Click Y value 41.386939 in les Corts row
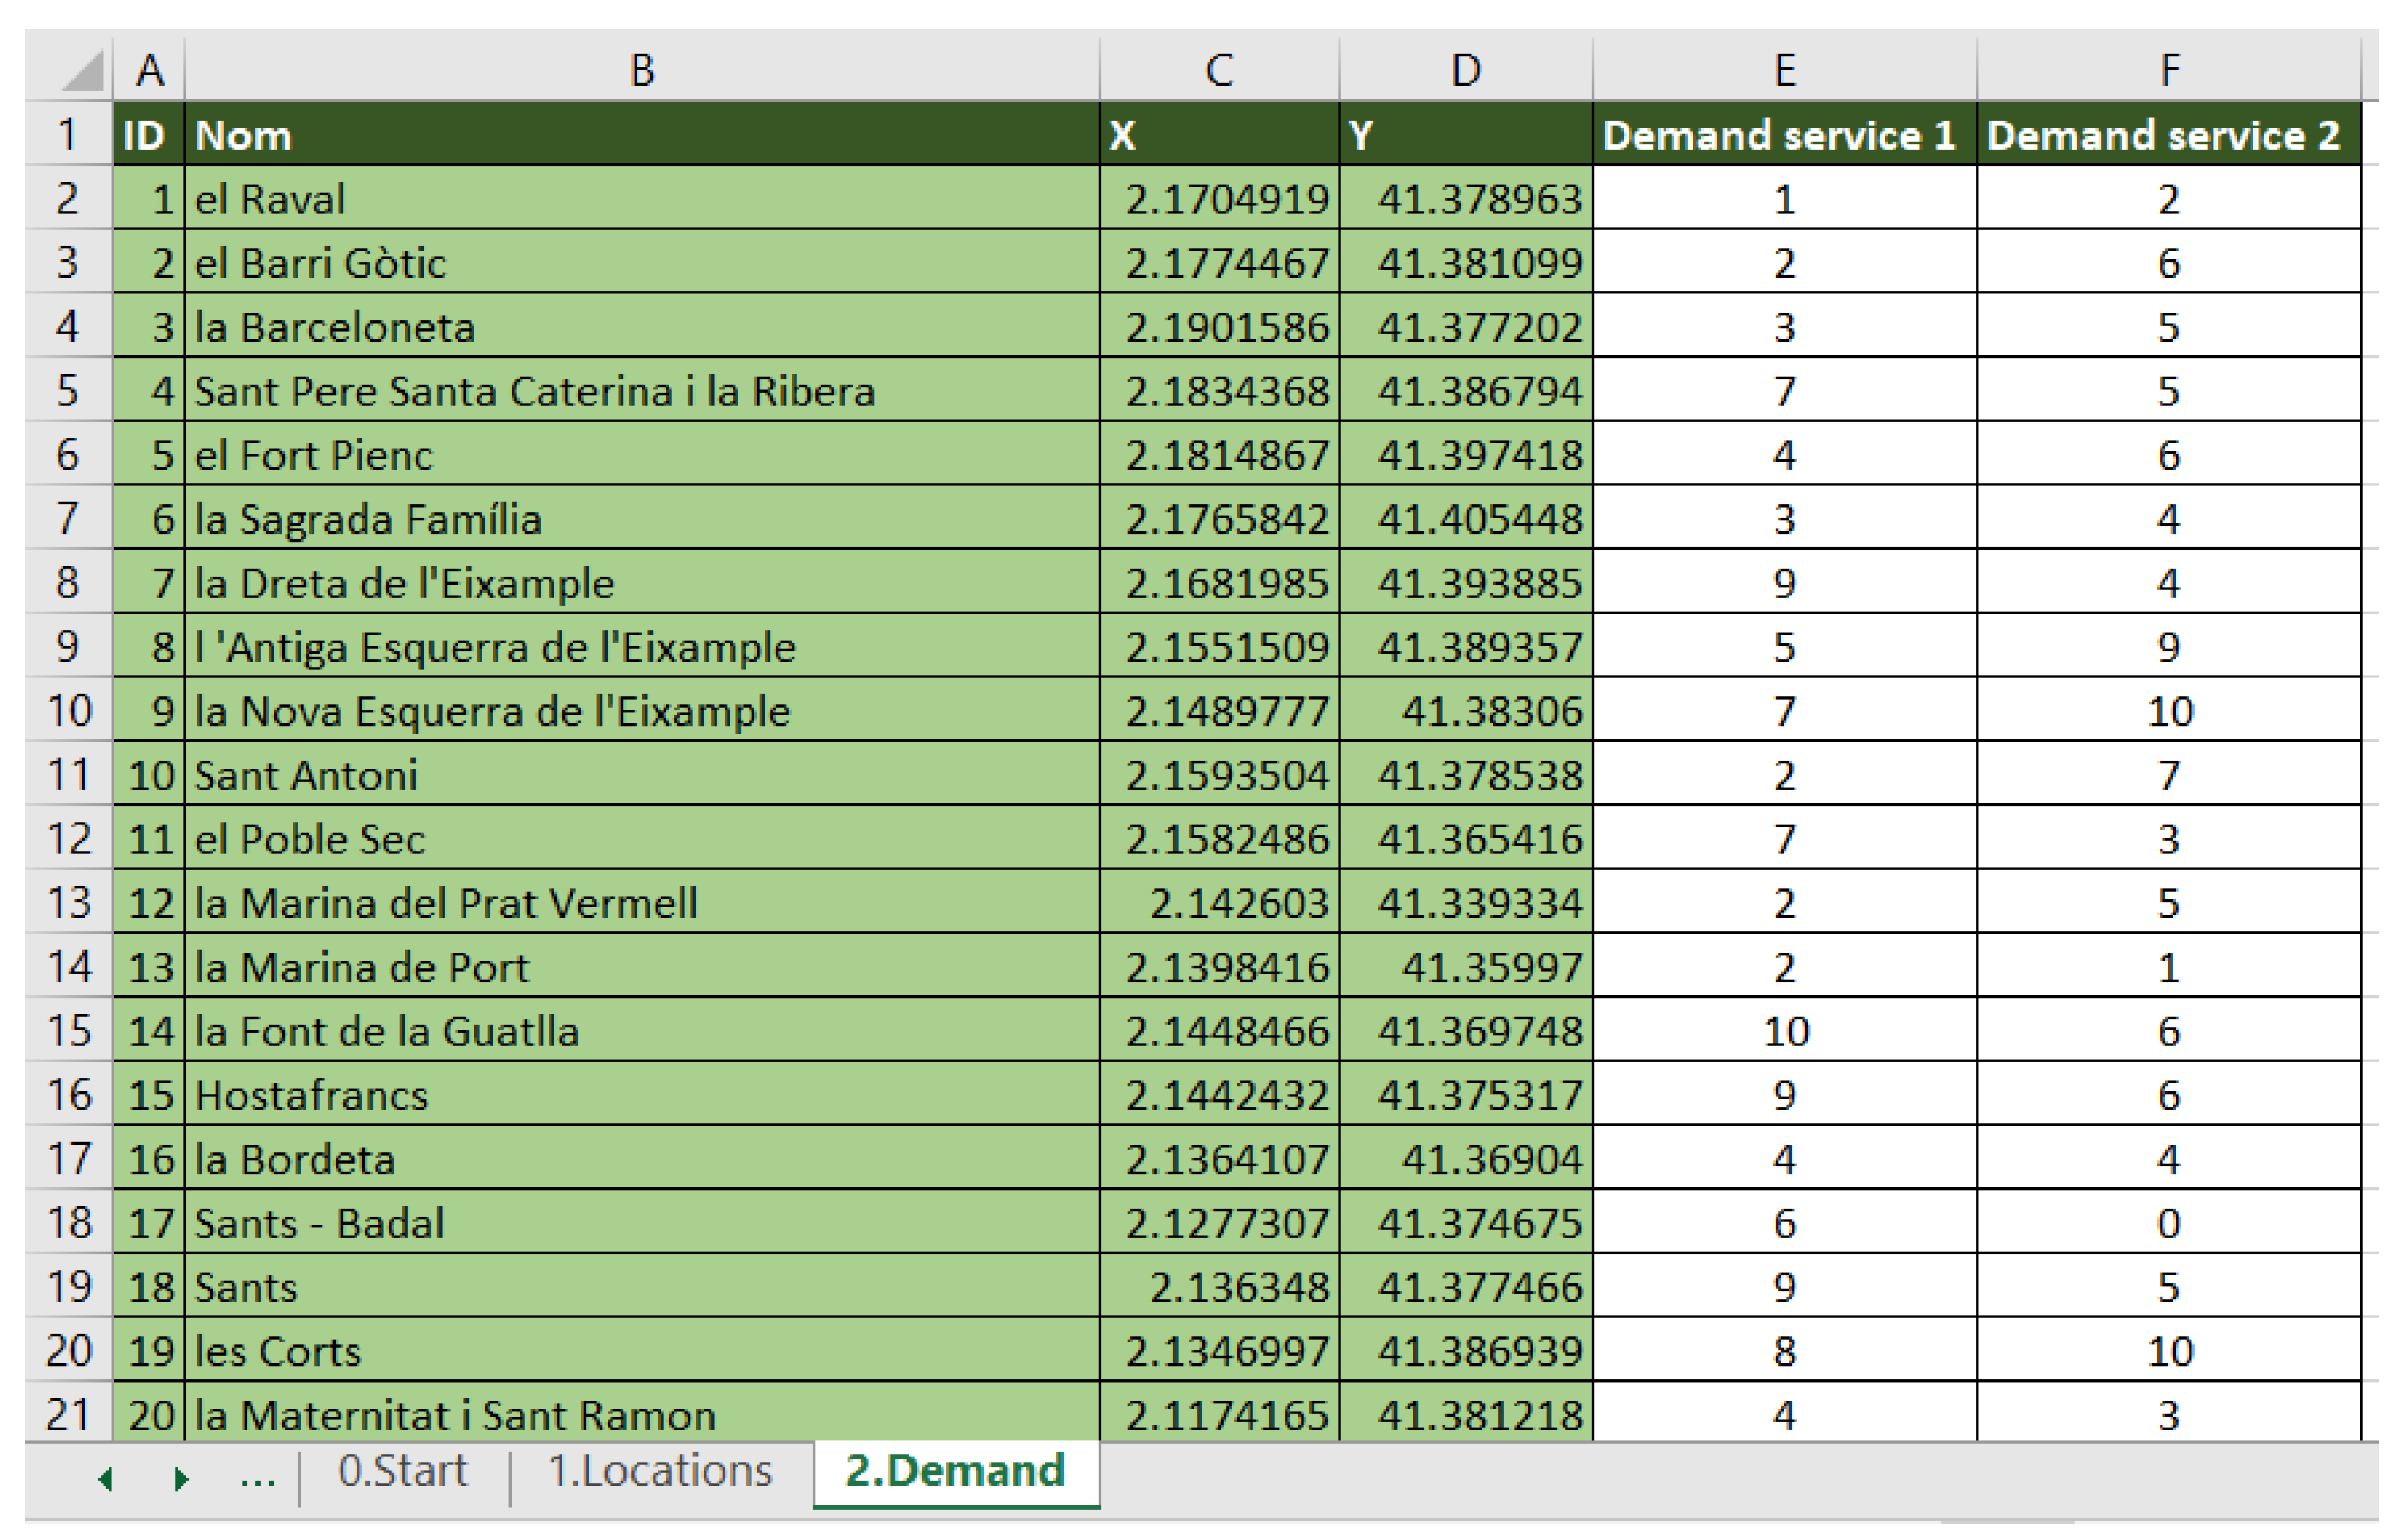Image resolution: width=2408 pixels, height=1534 pixels. pos(1466,1350)
